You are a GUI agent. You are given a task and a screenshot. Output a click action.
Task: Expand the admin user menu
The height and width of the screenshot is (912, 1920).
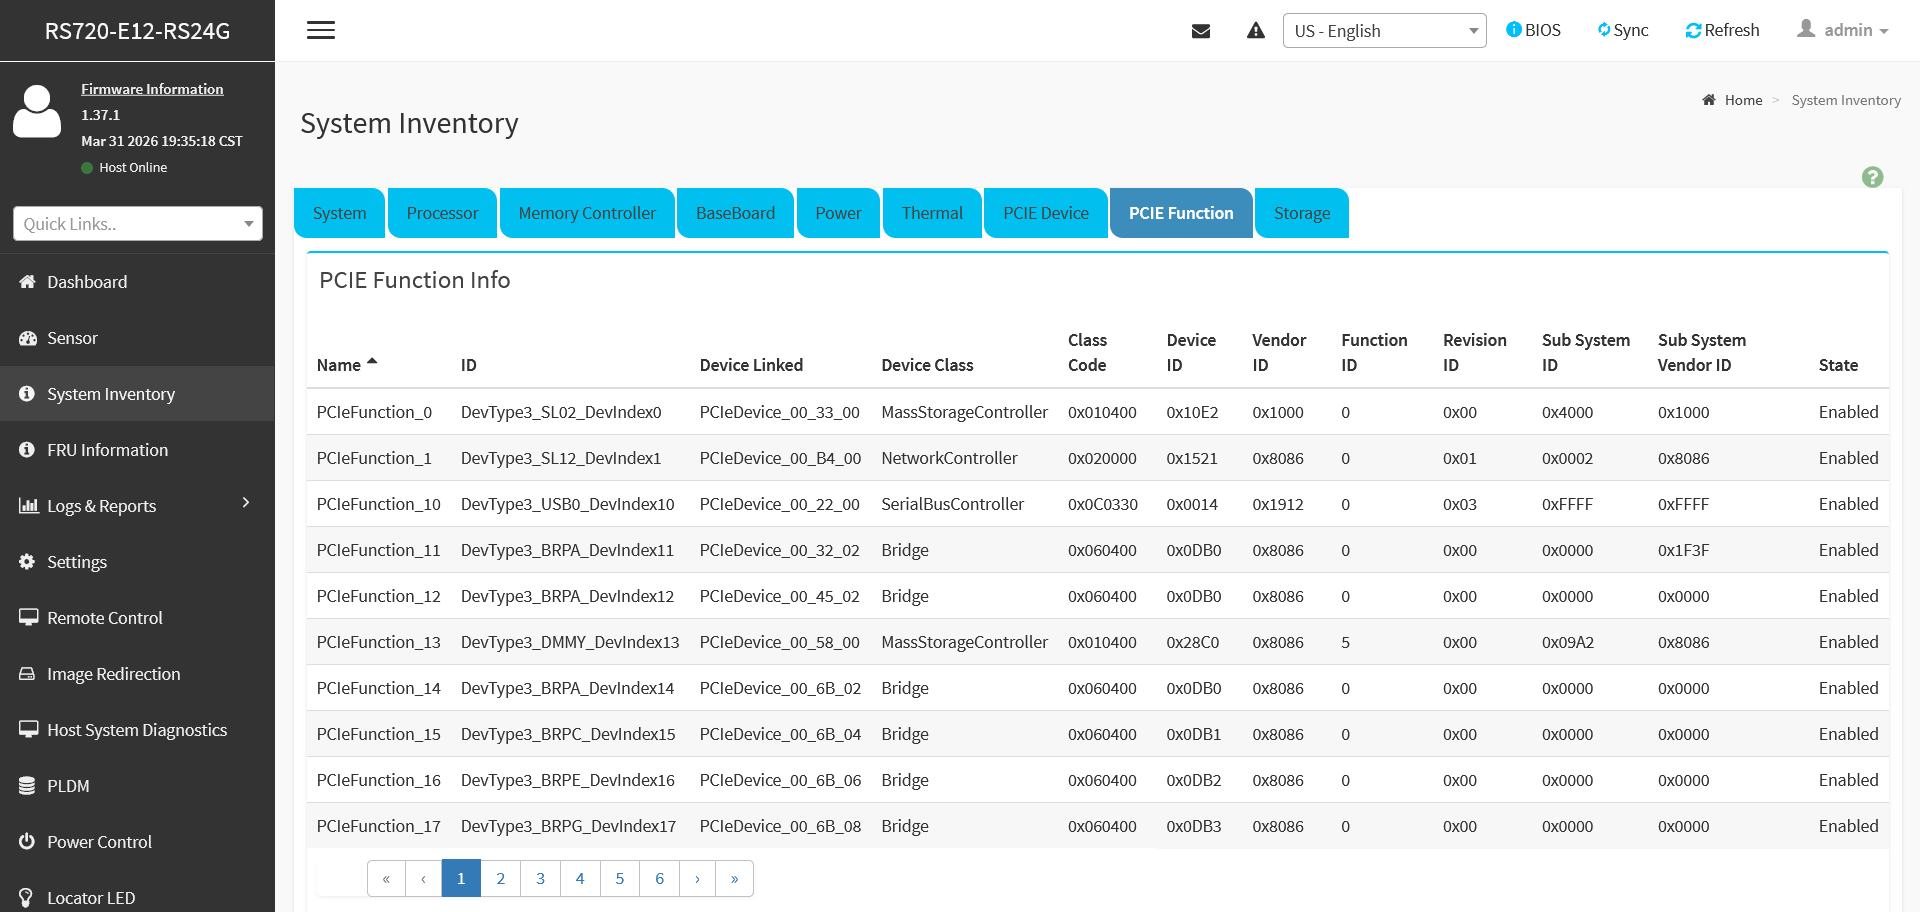[1842, 30]
